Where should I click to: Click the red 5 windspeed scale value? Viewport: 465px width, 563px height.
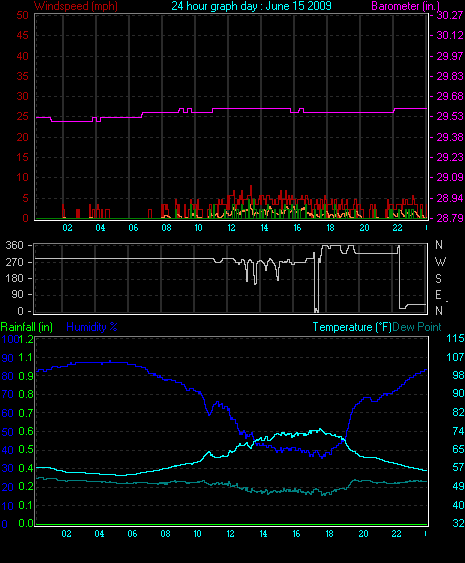pyautogui.click(x=25, y=198)
